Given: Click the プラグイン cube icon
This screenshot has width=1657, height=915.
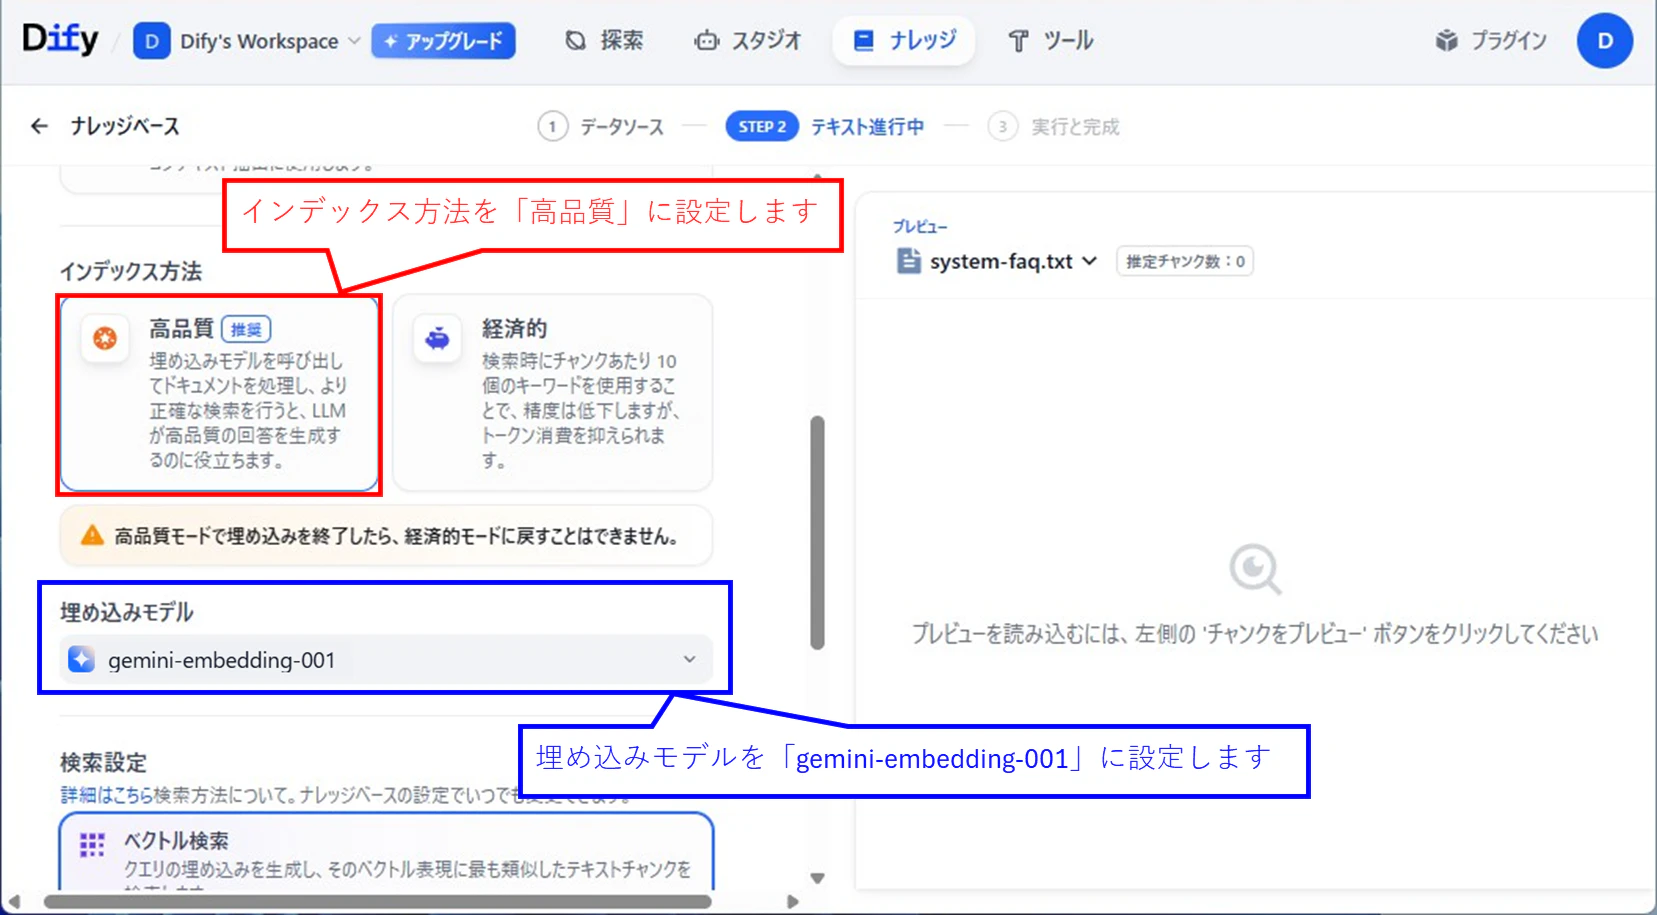Looking at the screenshot, I should click(1446, 41).
